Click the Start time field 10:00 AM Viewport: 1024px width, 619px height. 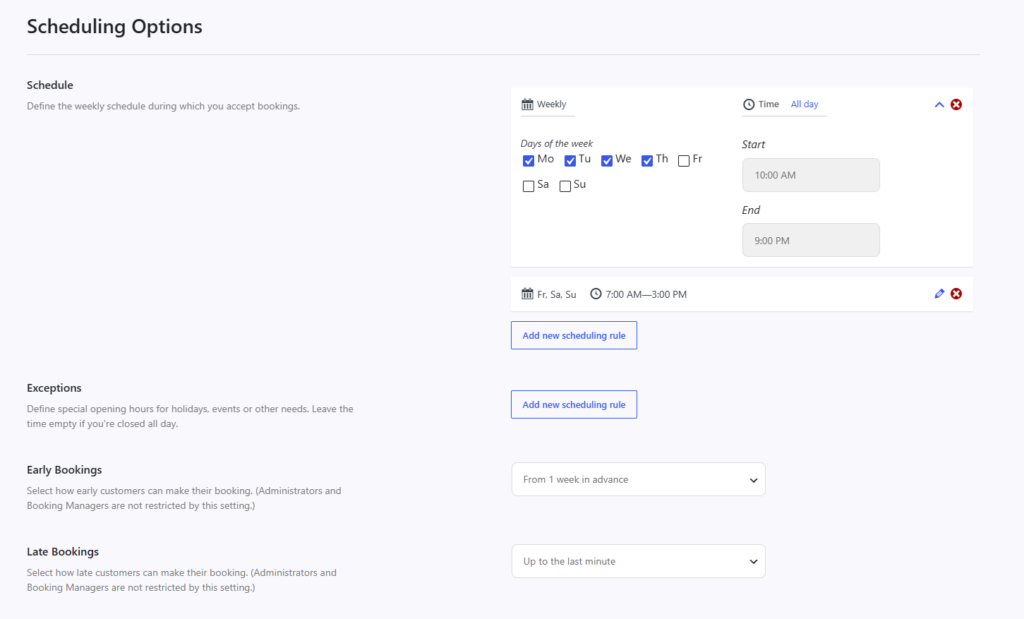click(810, 175)
